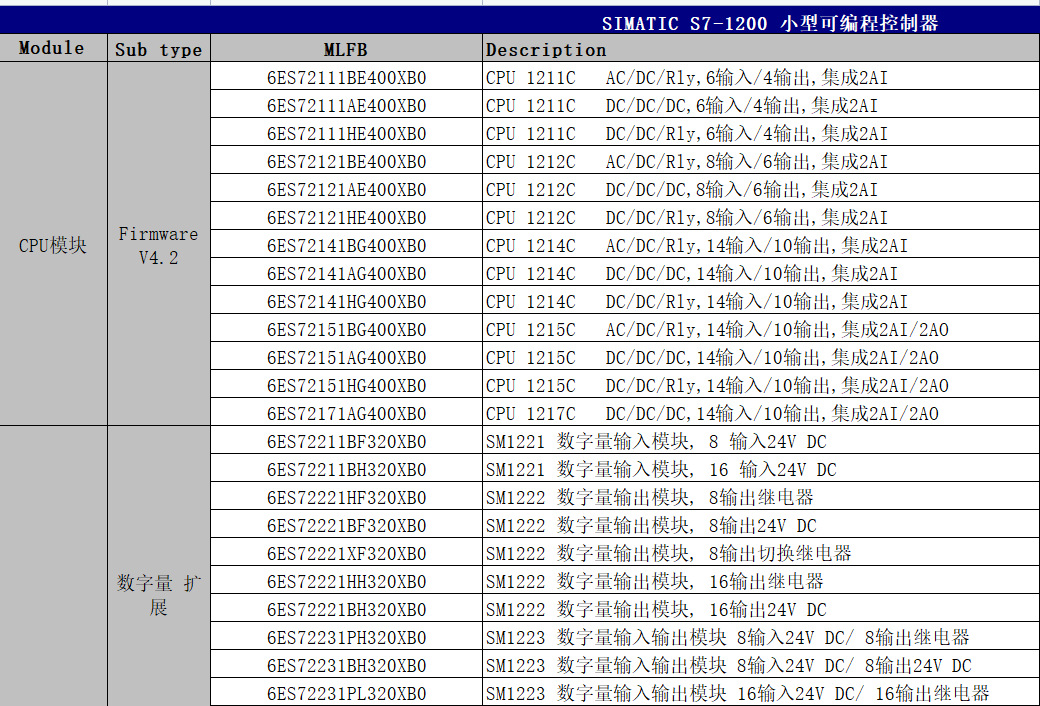Select cell 6ES72141AG400XB0
Screen dimensions: 1040x706
coord(346,273)
